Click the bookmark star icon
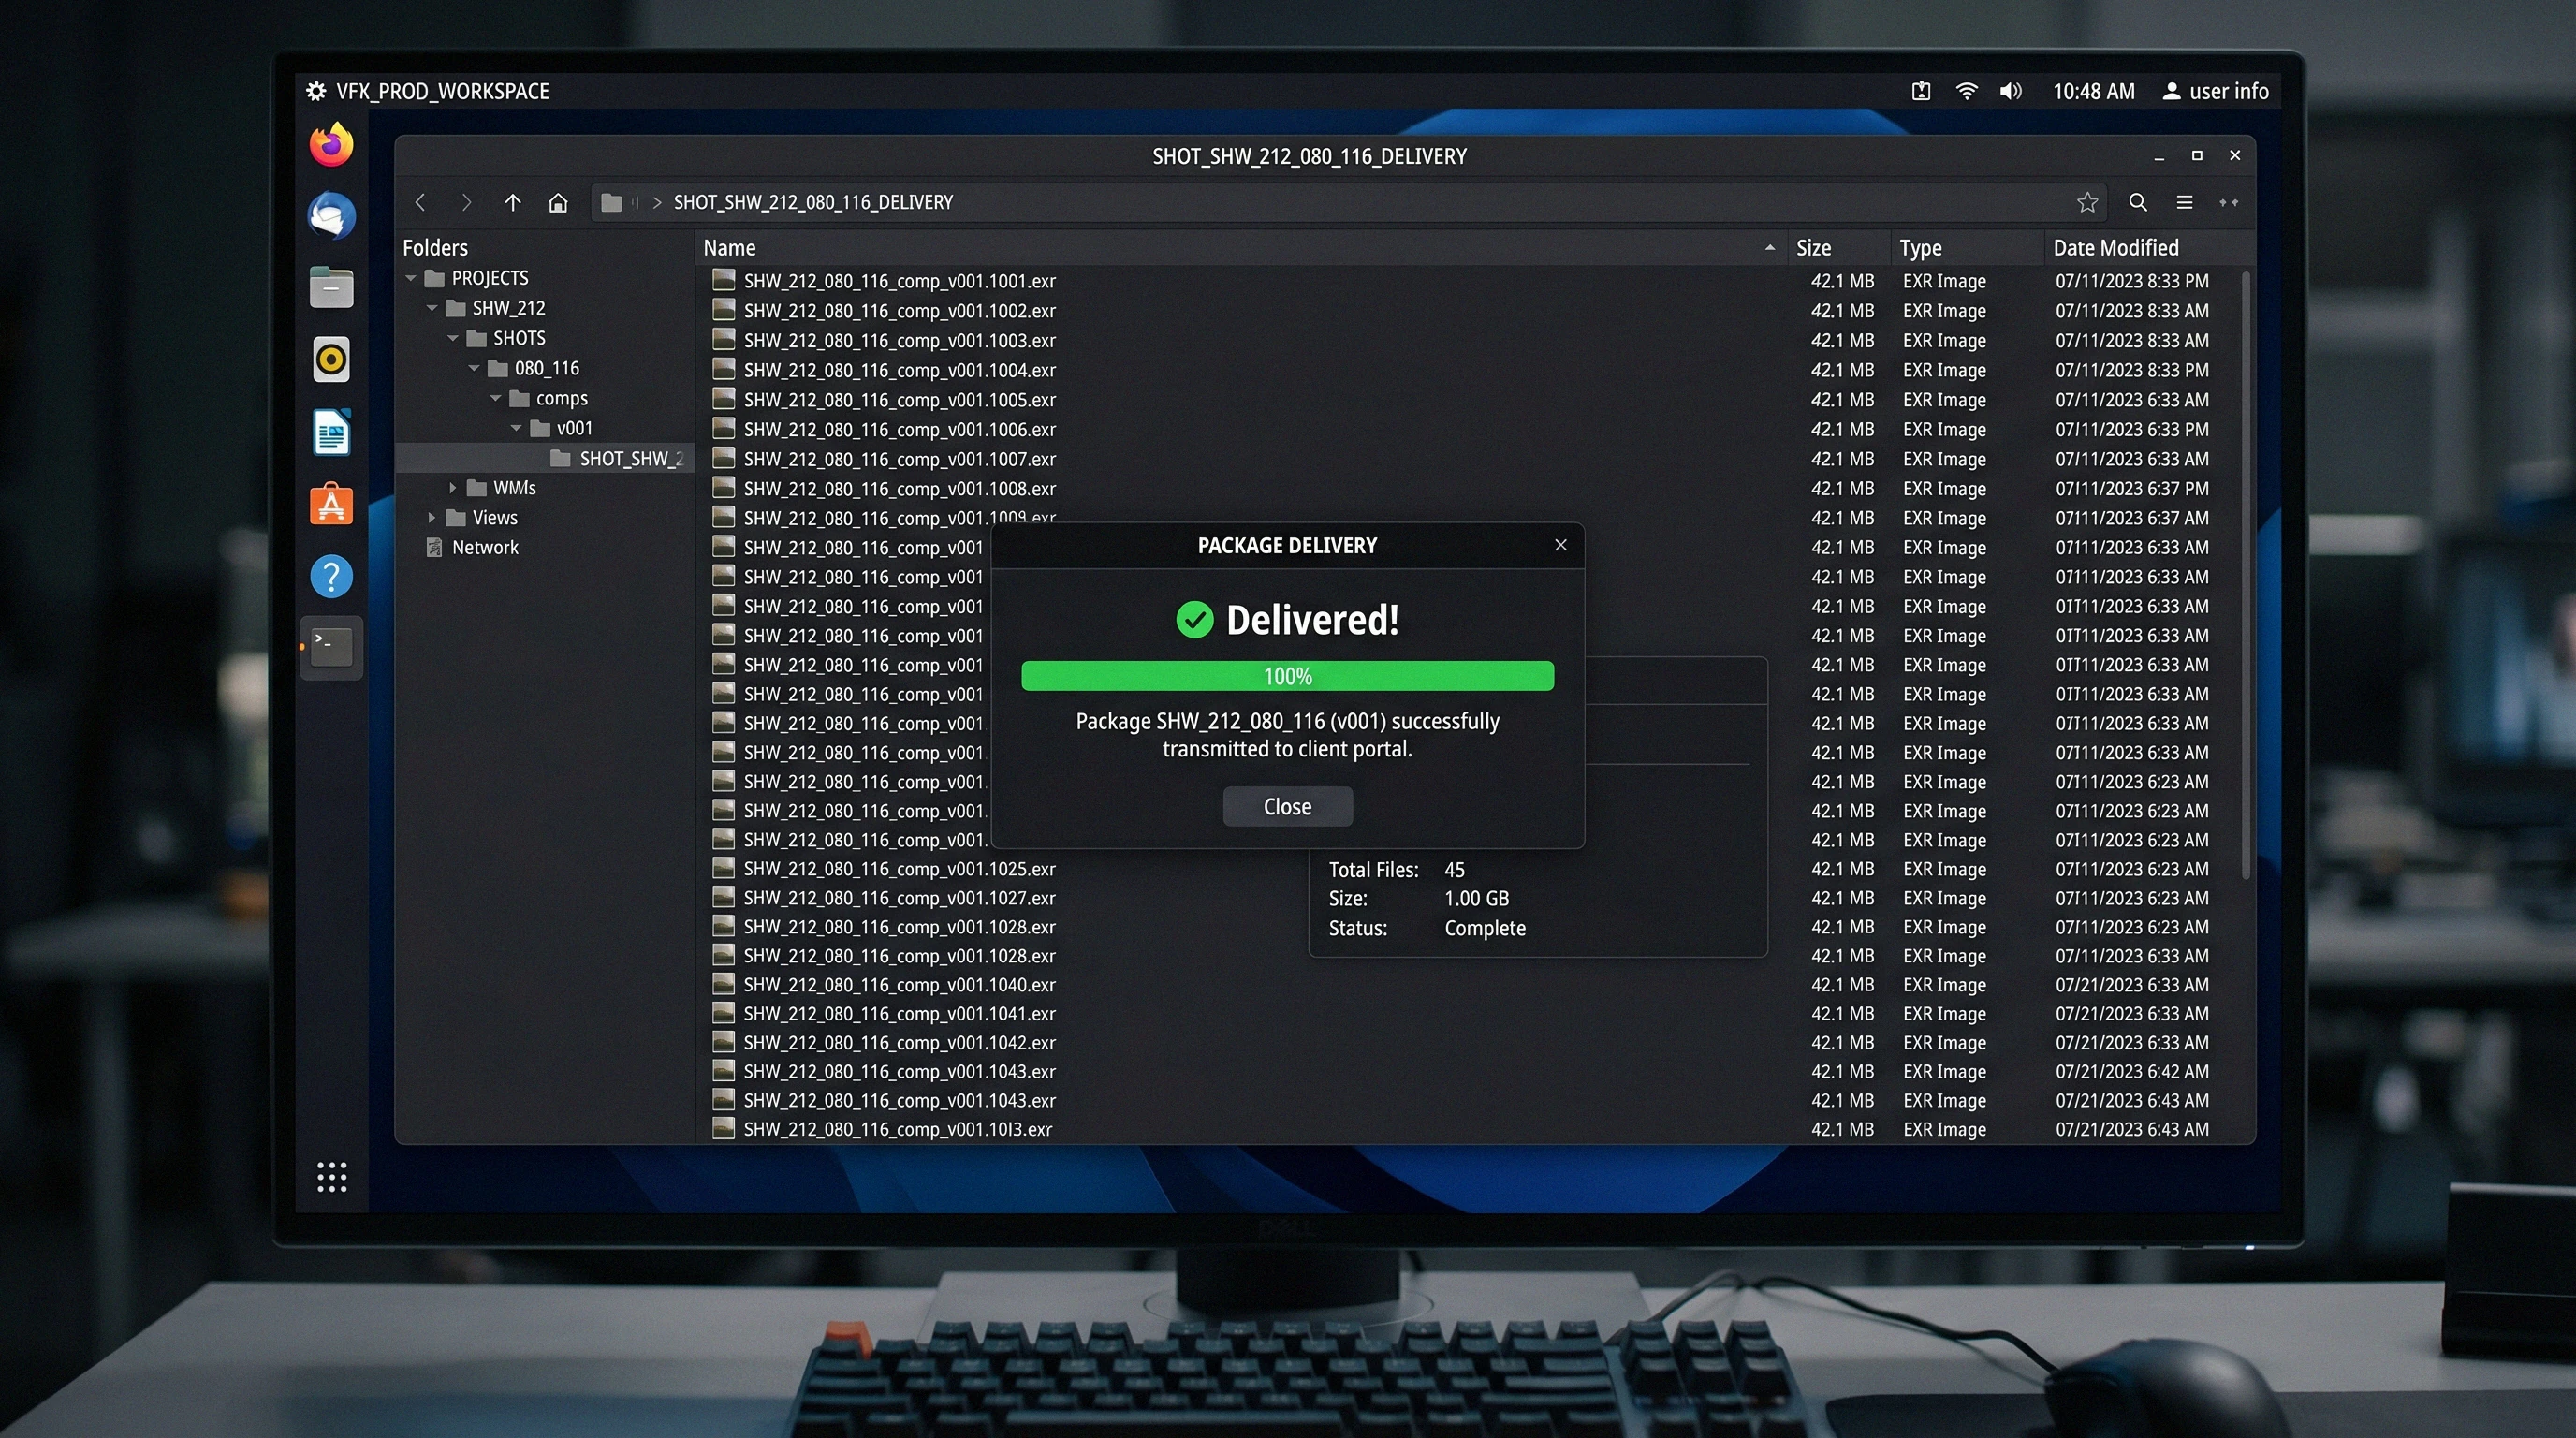The image size is (2576, 1438). (2087, 203)
